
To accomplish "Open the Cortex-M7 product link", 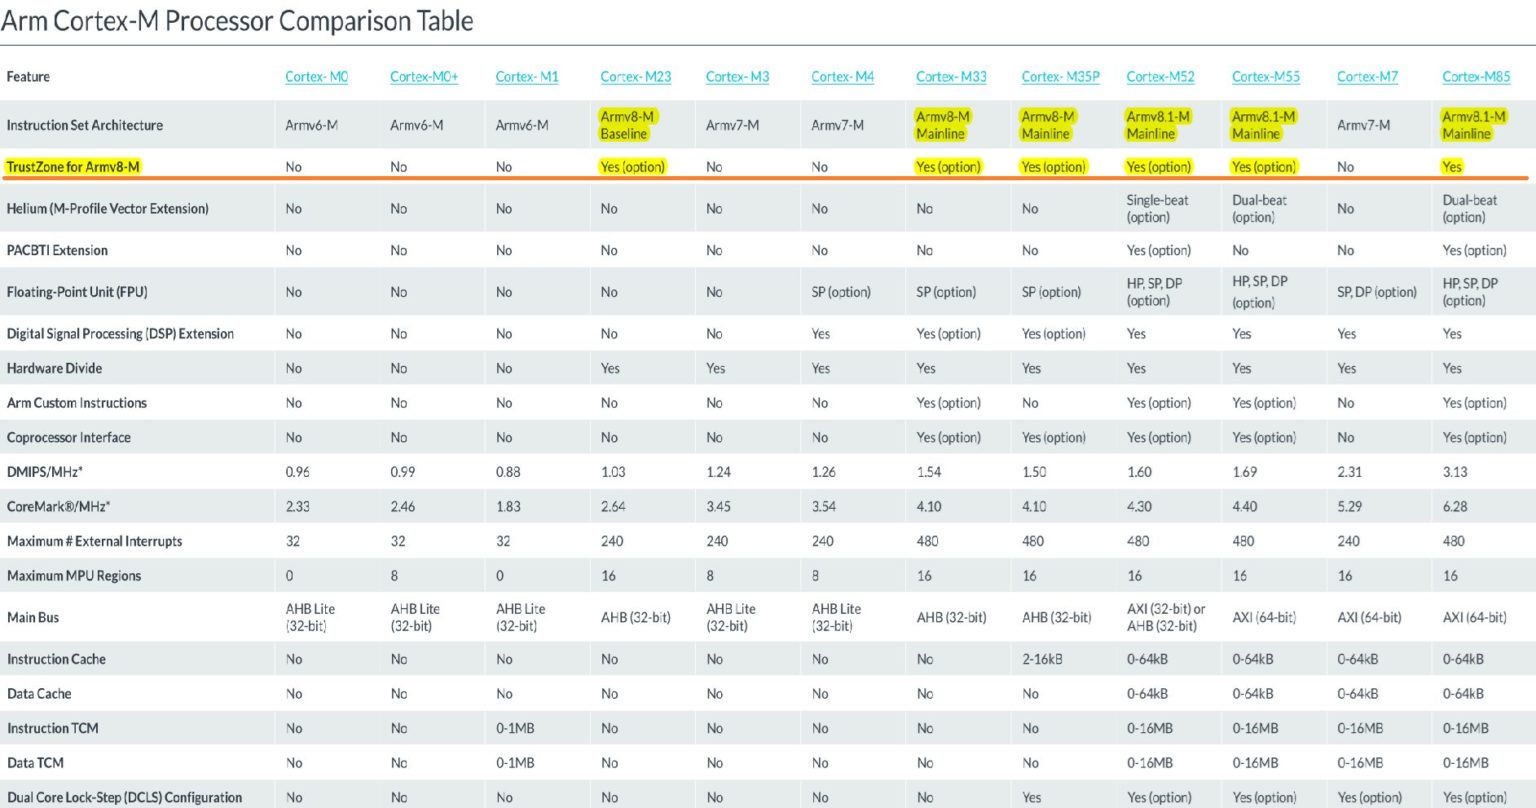I will click(x=1367, y=76).
